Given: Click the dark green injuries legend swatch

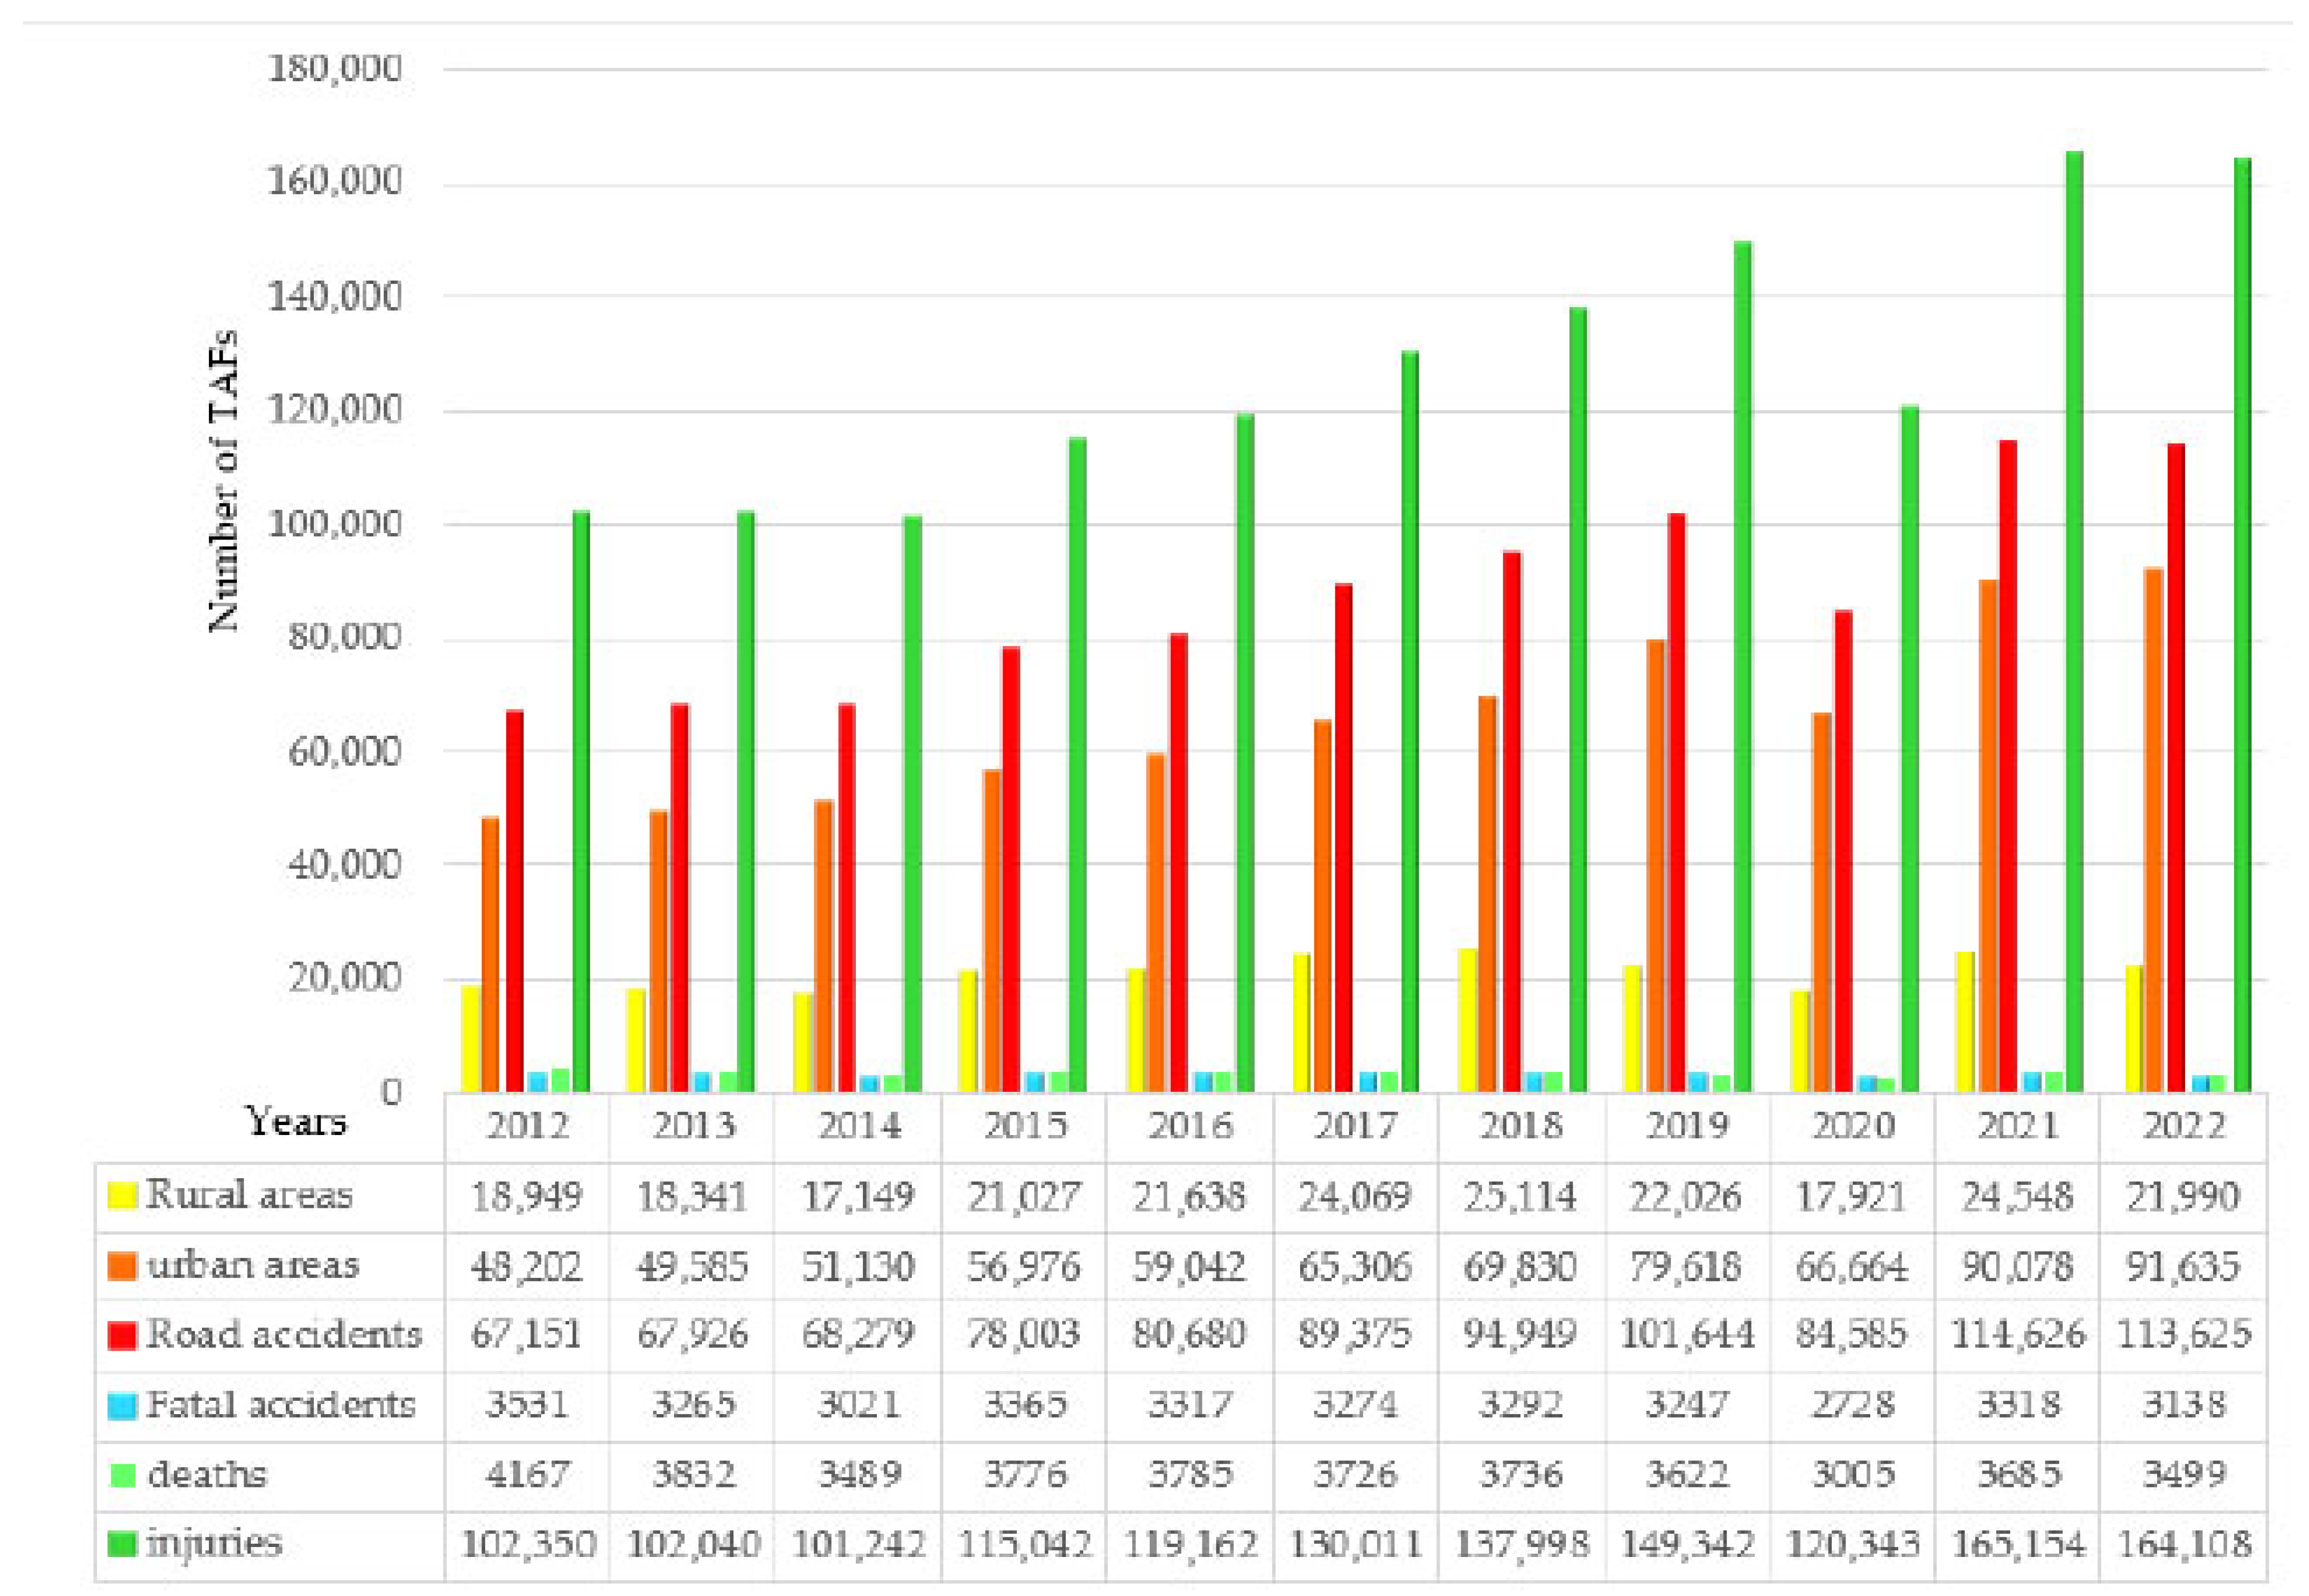Looking at the screenshot, I should (122, 1545).
